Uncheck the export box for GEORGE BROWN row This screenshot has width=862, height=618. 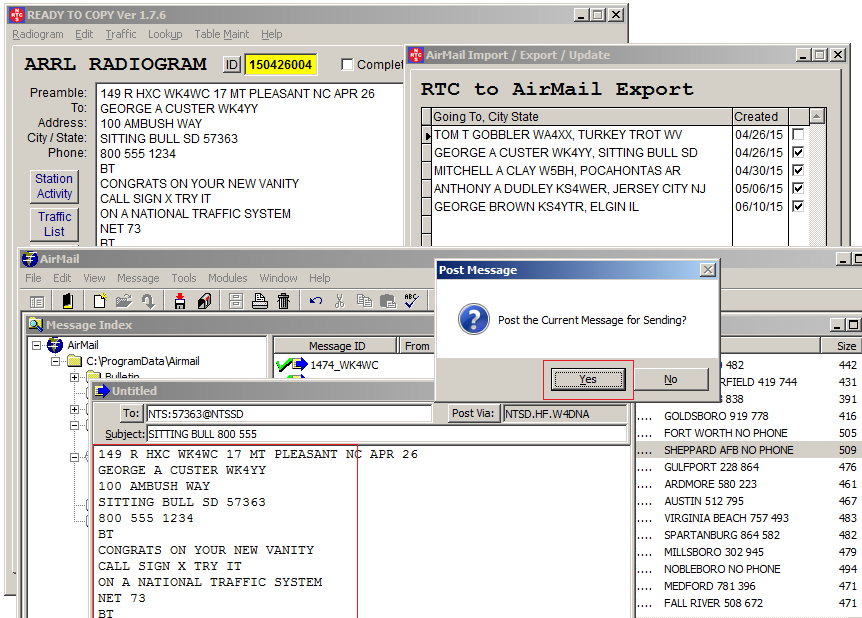tap(798, 206)
